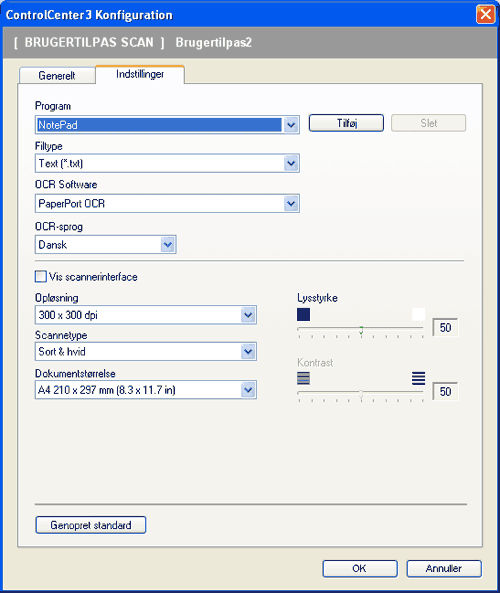Click the Lysstyrke value field showing 50
This screenshot has width=500, height=593.
[x=445, y=328]
